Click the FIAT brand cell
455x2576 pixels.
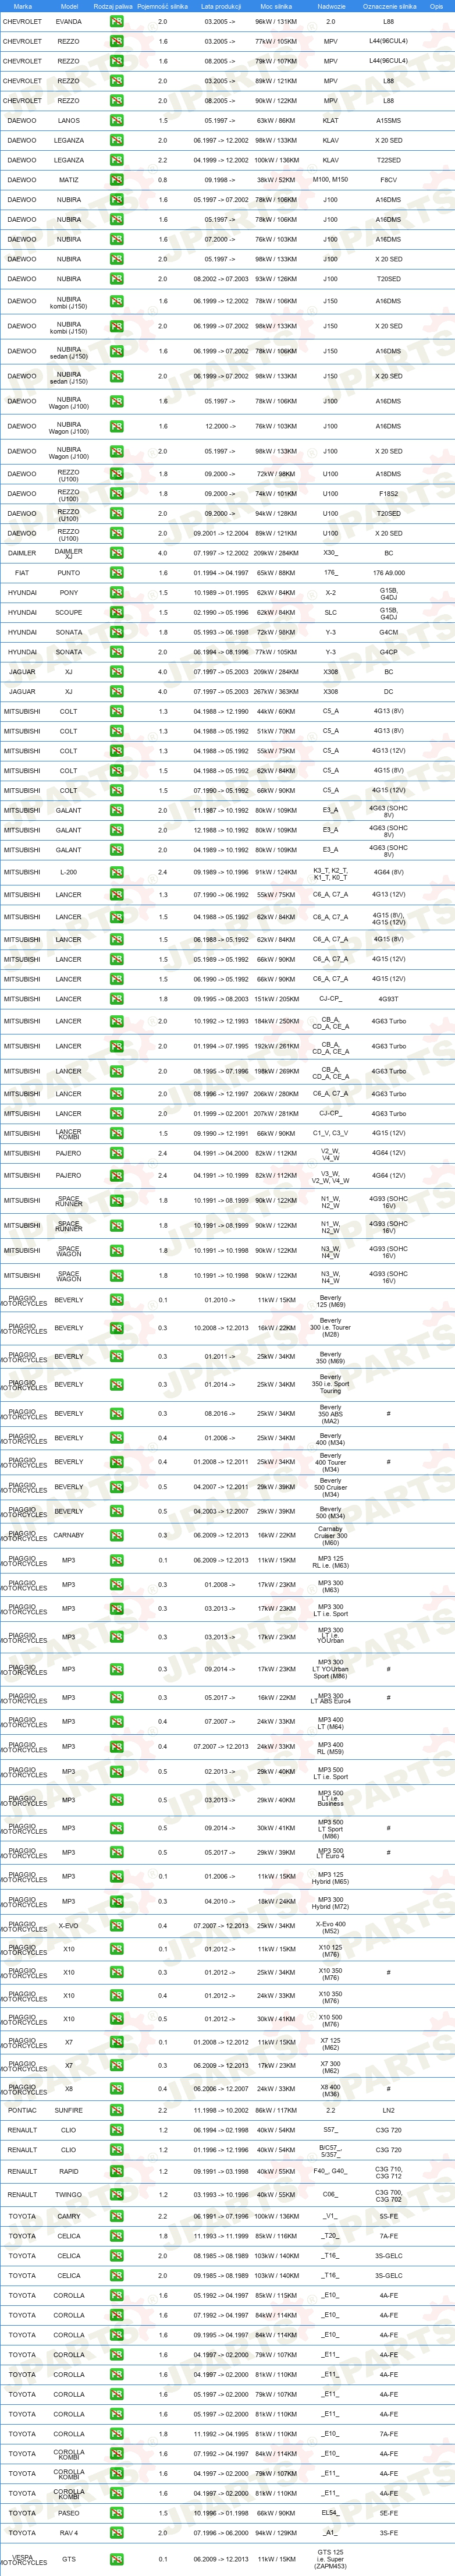click(22, 573)
